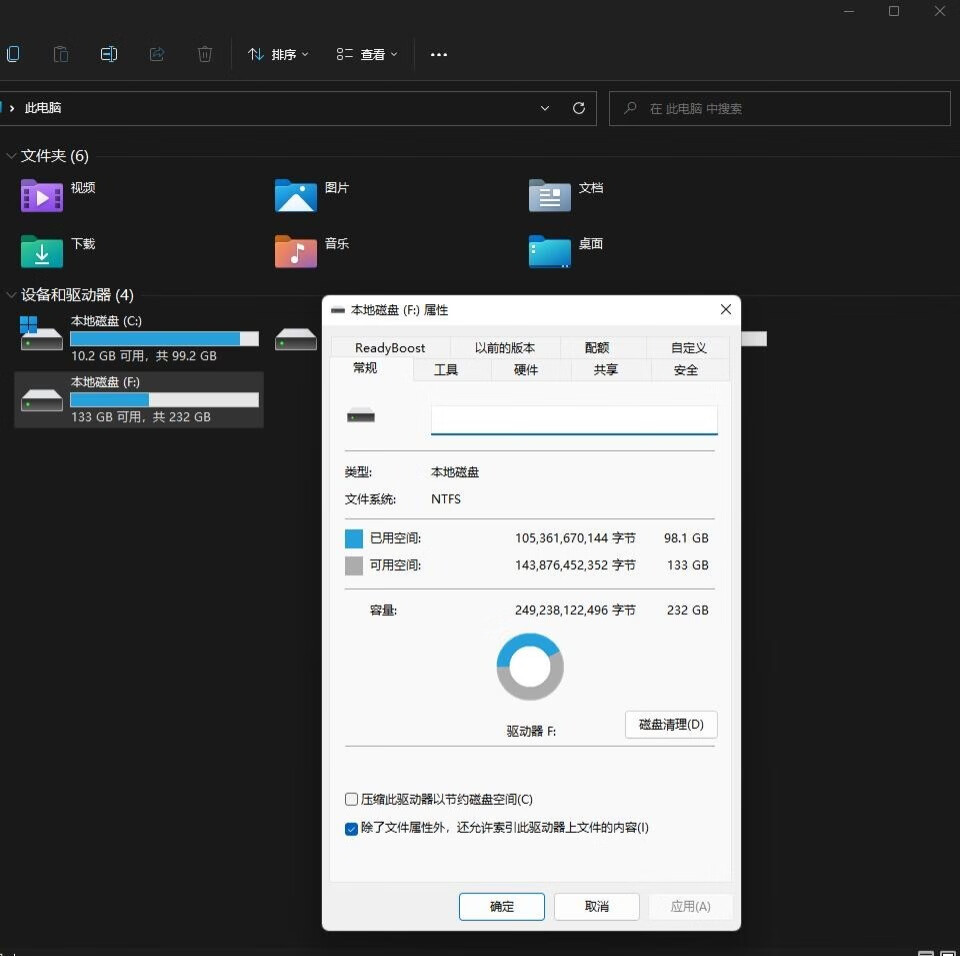Click the Share icon in toolbar
The height and width of the screenshot is (956, 960).
click(157, 54)
